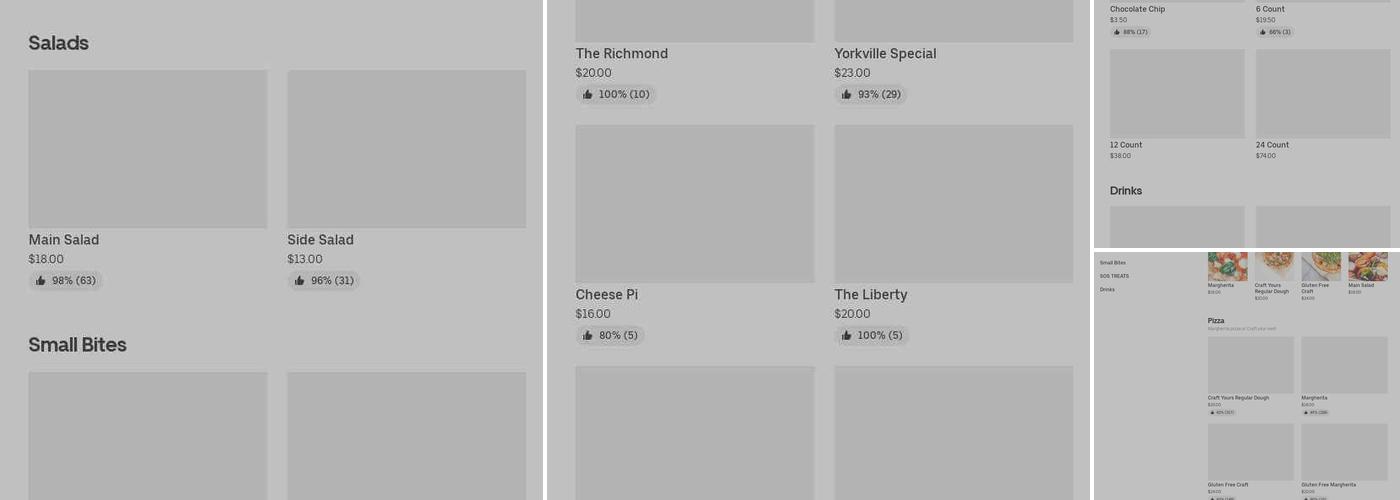Image resolution: width=1400 pixels, height=500 pixels.
Task: Tap thumbs-up icon under Chocolate Chip
Action: click(x=1117, y=32)
